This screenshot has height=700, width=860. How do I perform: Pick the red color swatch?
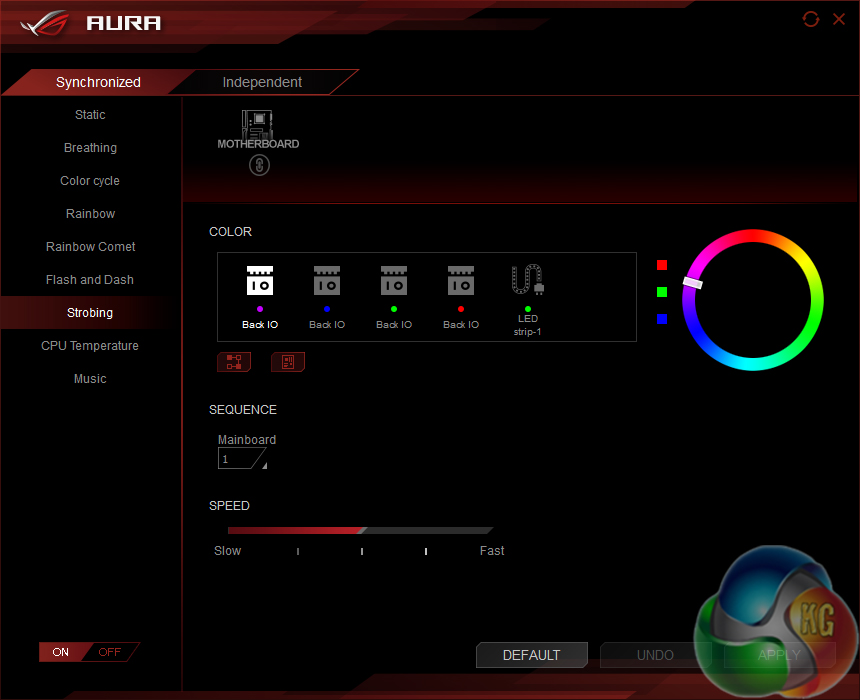[x=662, y=266]
